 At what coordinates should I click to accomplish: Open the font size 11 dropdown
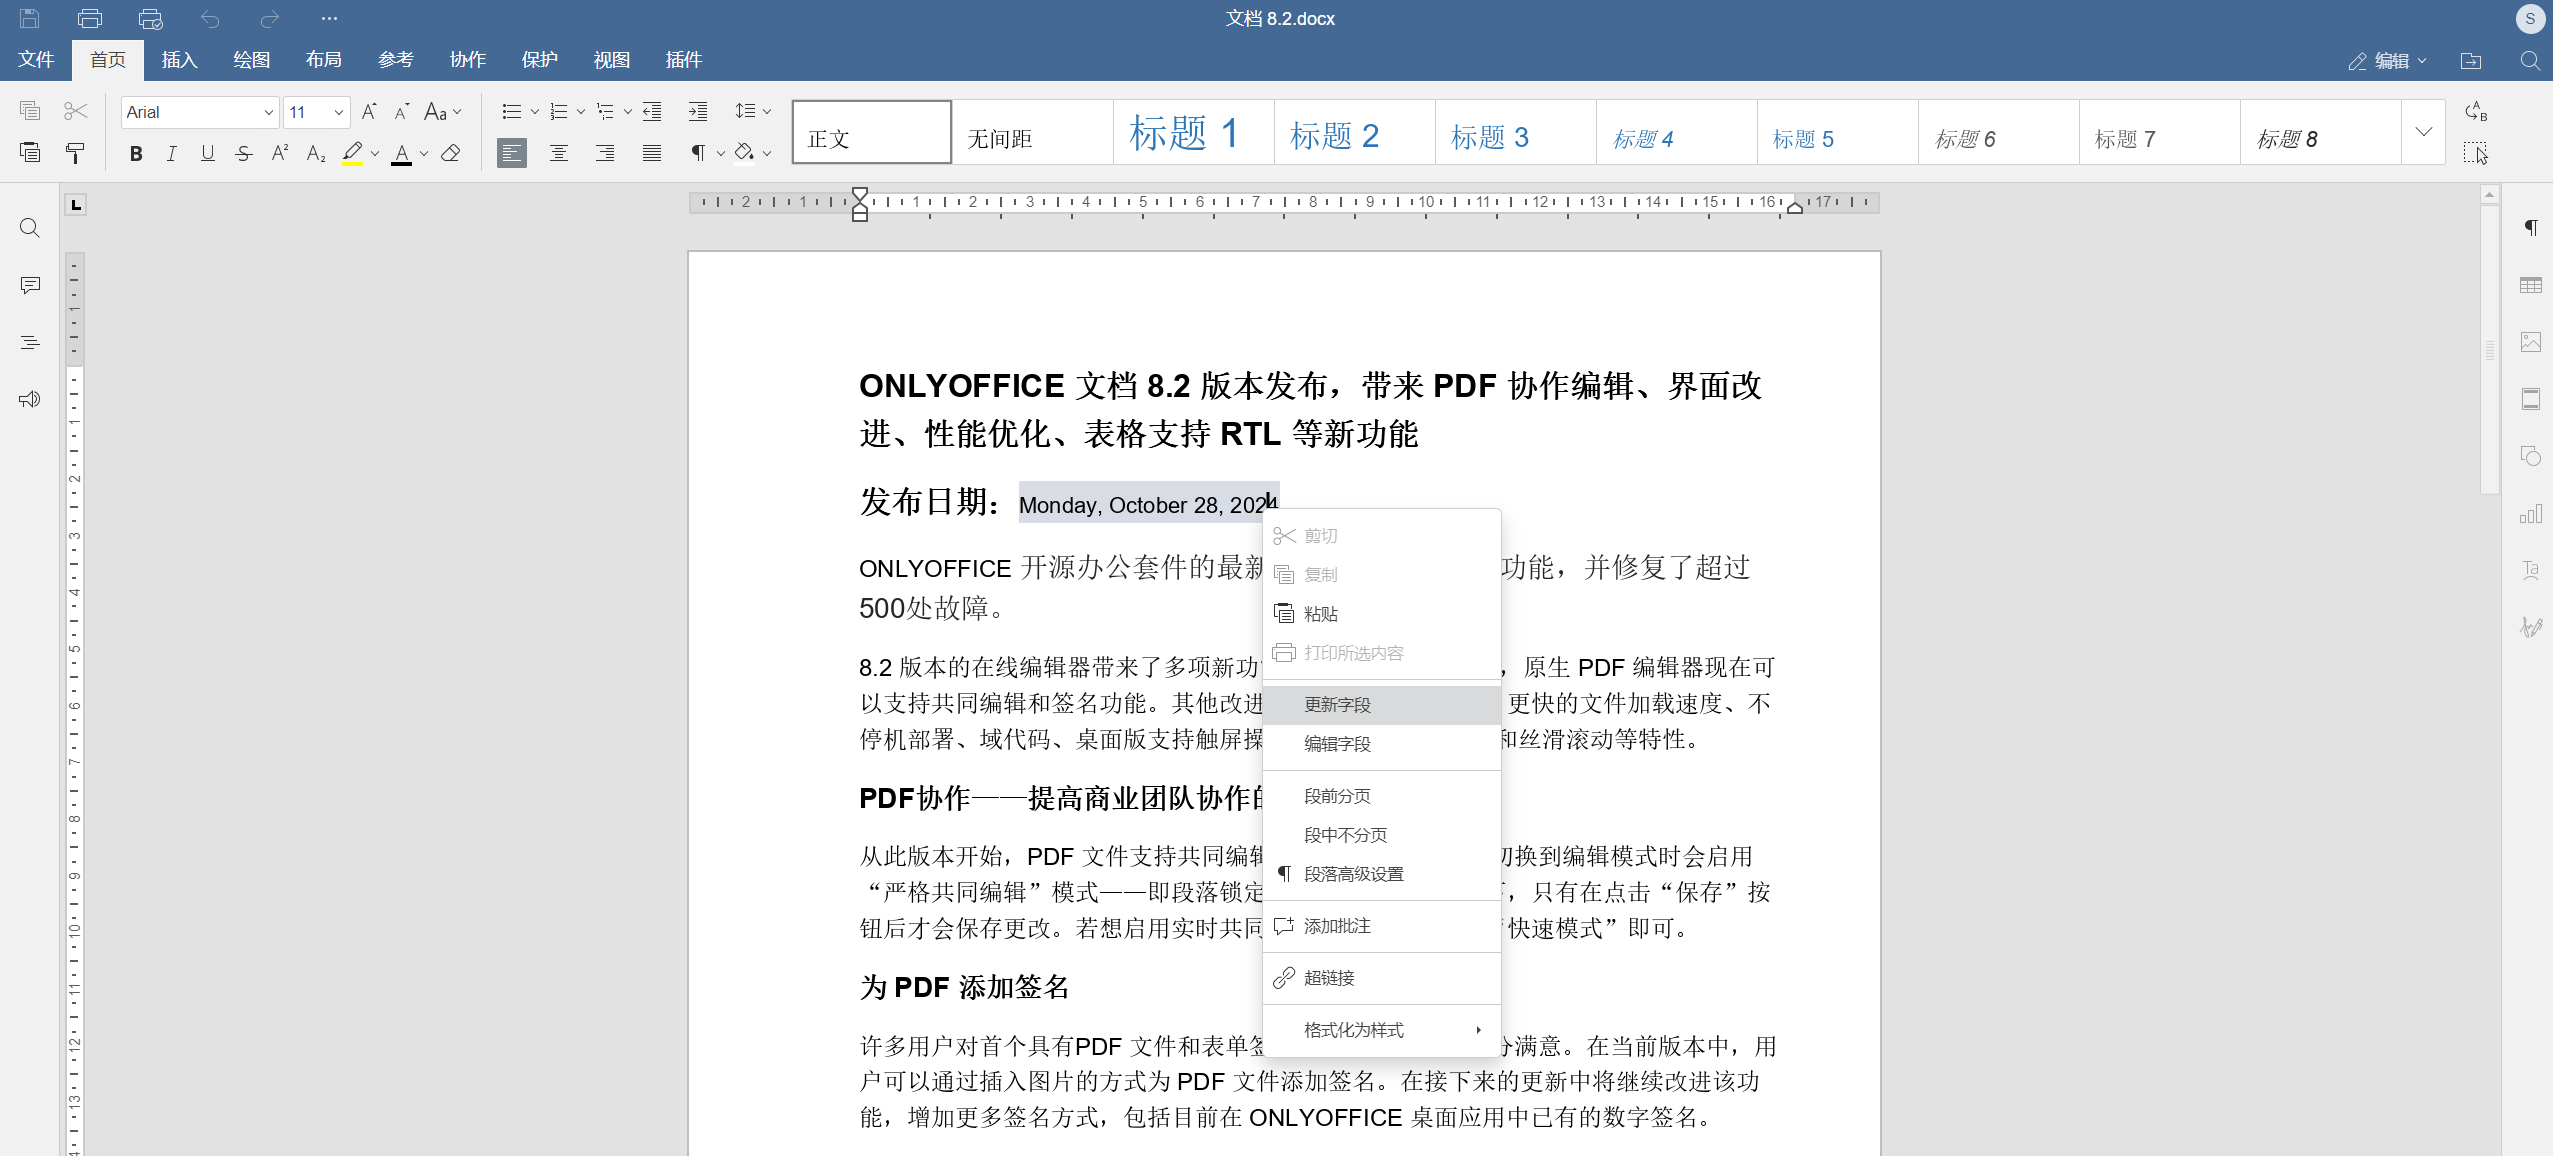tap(339, 112)
